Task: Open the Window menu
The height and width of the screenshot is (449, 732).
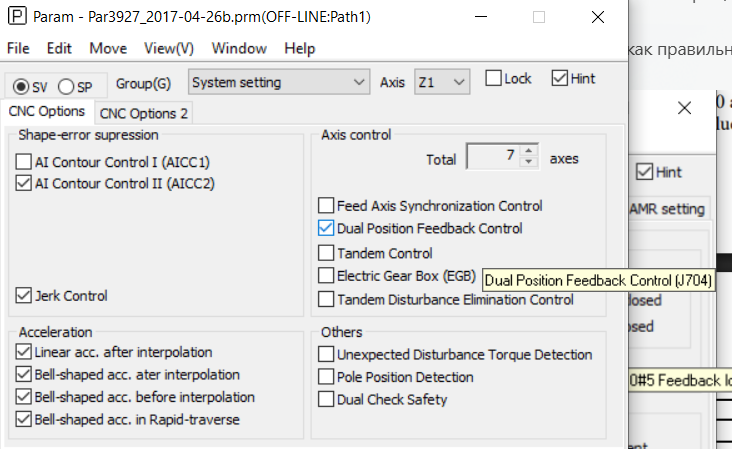Action: (239, 48)
